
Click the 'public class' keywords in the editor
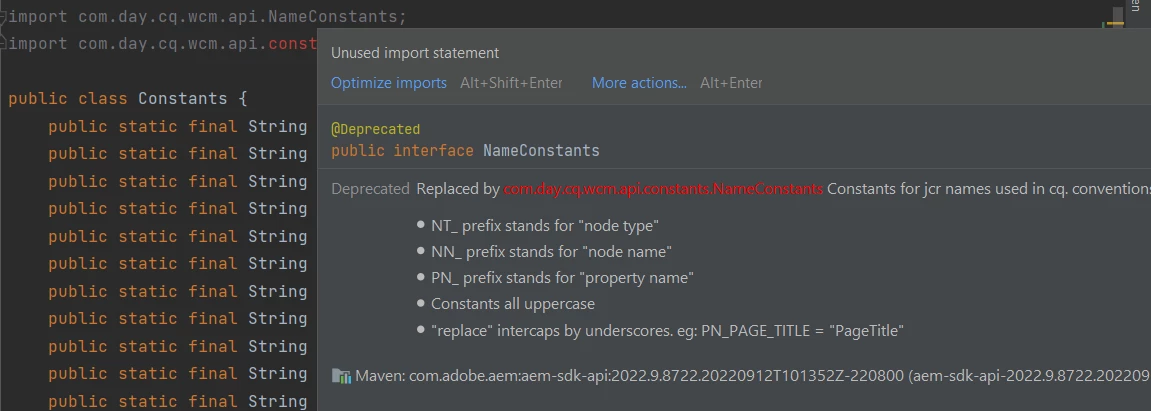[x=68, y=99]
